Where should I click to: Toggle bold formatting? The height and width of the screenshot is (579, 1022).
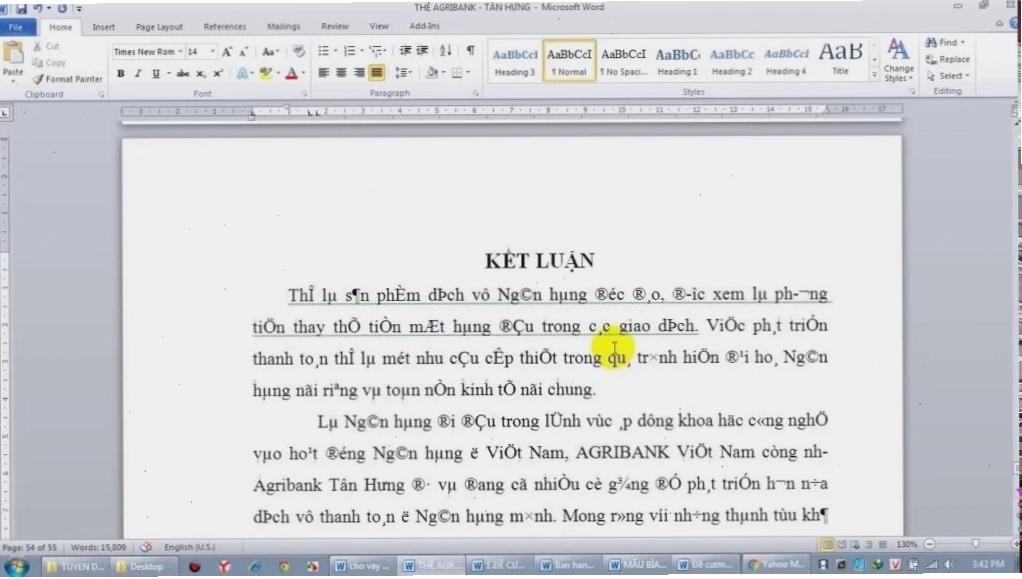[121, 74]
